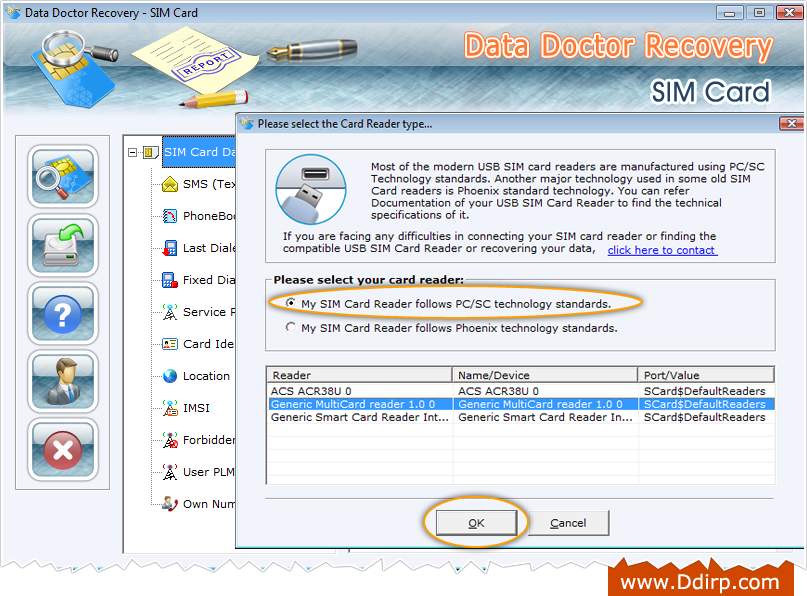
Task: Open the Service Provider tree item
Action: pos(209,312)
